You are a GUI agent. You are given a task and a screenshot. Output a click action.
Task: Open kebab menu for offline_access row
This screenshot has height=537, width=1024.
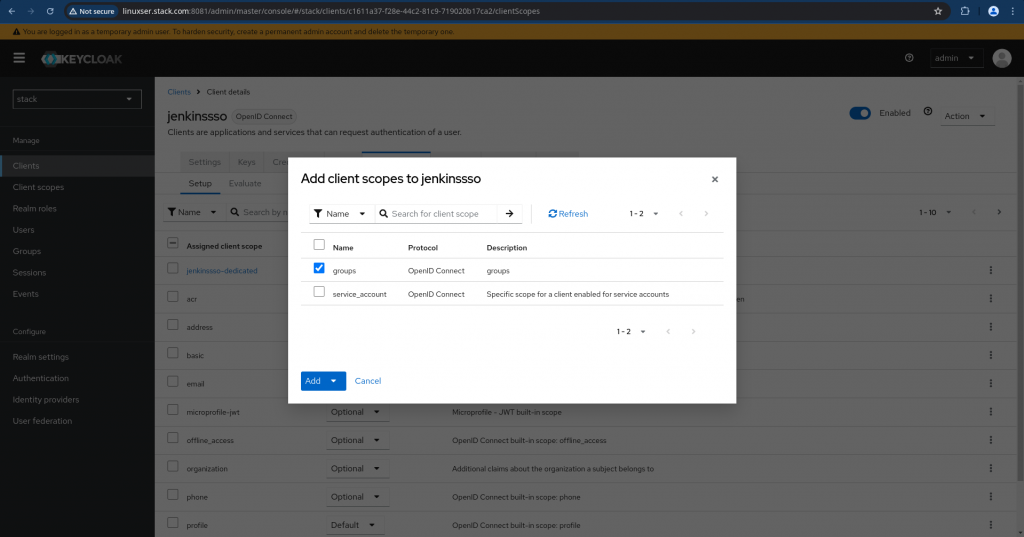[x=991, y=440]
